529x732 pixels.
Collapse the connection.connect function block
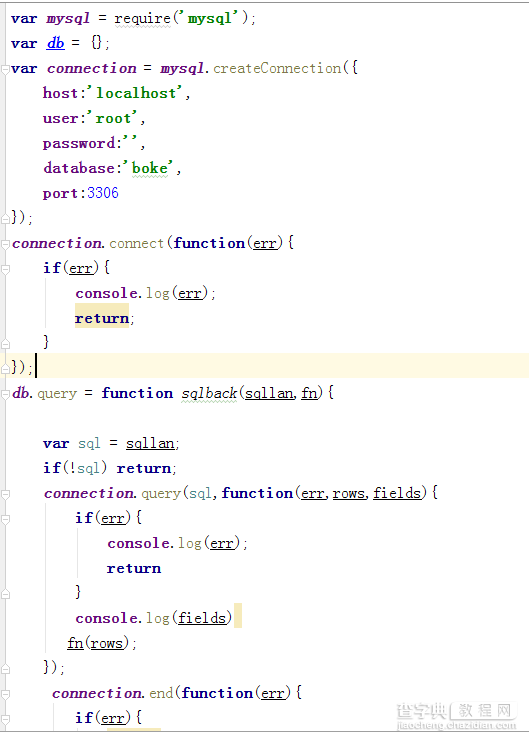[5, 244]
